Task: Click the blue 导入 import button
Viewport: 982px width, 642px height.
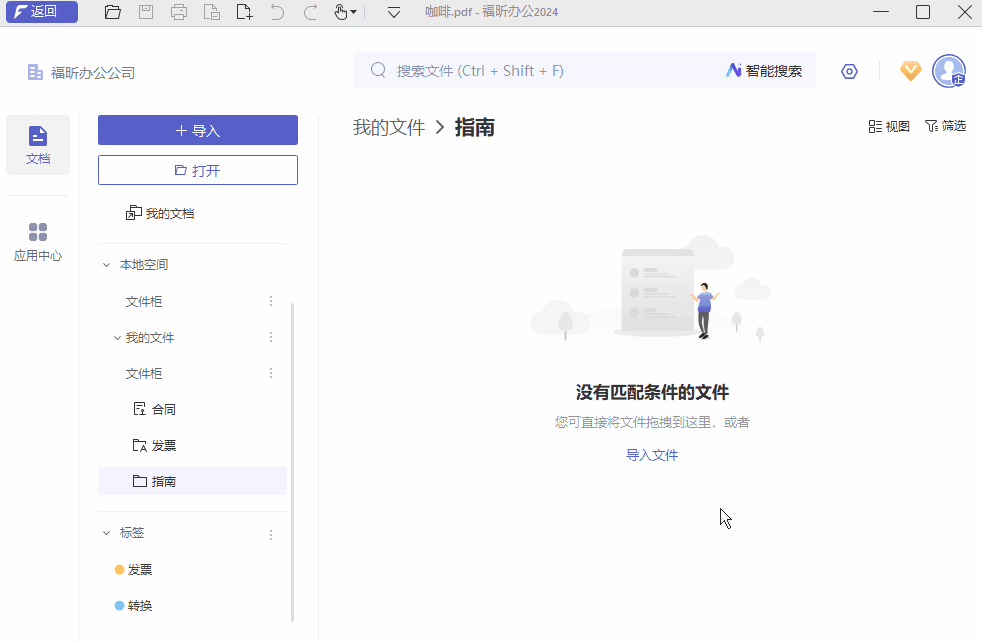Action: 197,130
